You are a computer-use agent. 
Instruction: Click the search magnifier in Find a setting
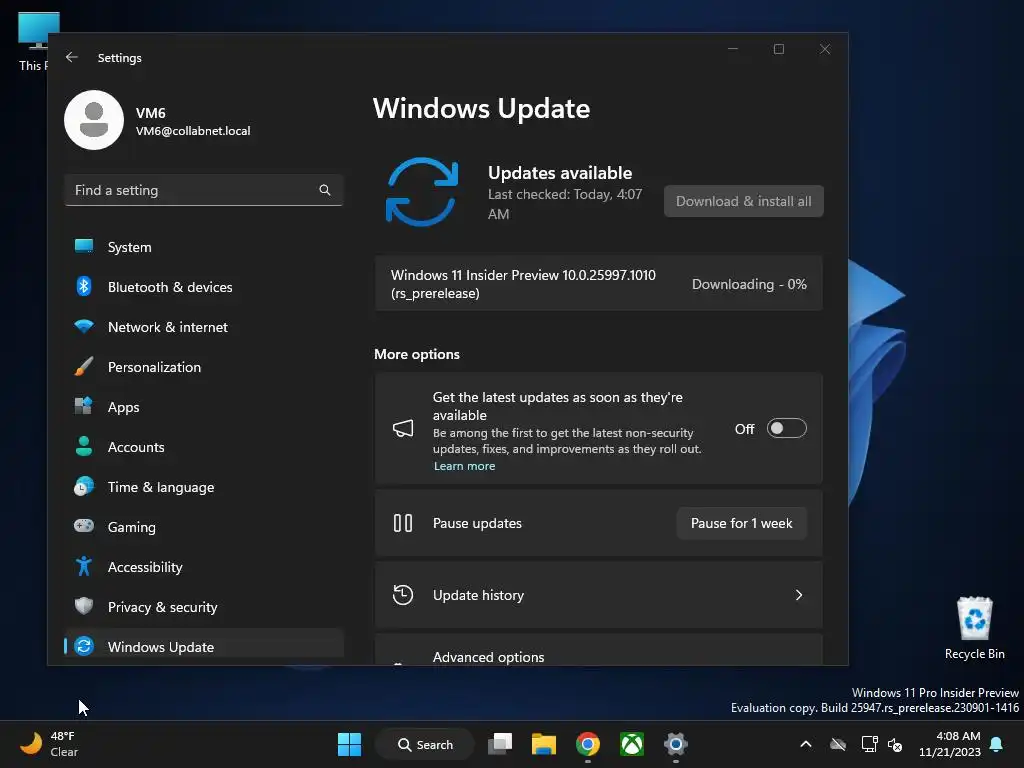coord(325,190)
